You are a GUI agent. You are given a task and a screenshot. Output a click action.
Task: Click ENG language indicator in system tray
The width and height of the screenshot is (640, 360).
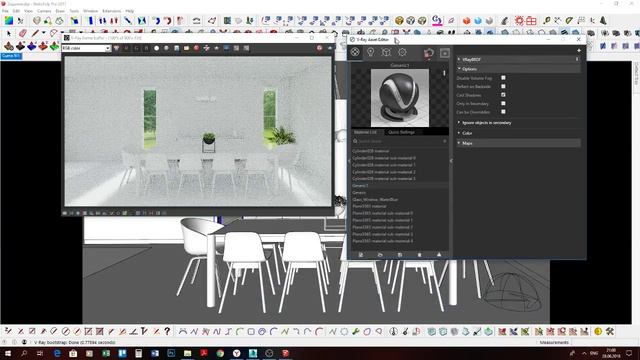pos(594,353)
